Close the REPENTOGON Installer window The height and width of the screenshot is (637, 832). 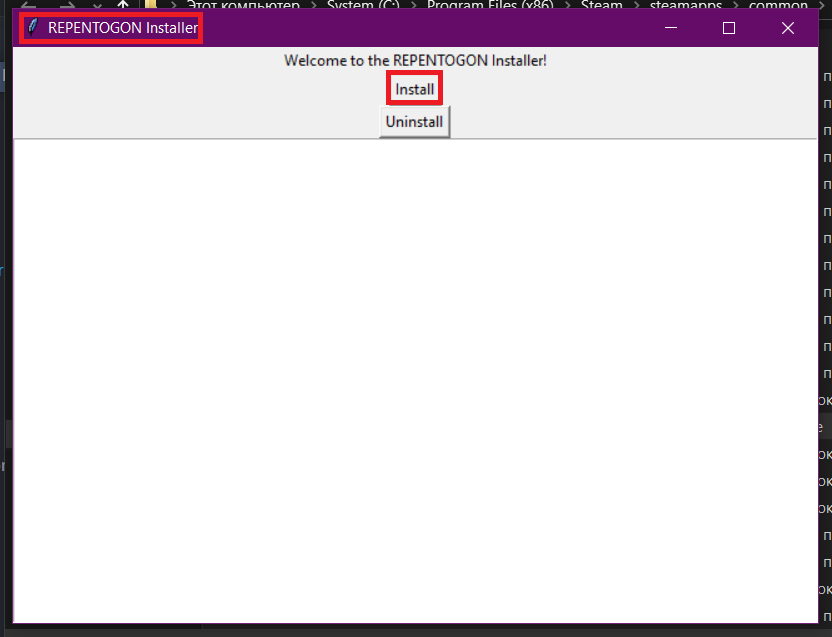point(788,28)
